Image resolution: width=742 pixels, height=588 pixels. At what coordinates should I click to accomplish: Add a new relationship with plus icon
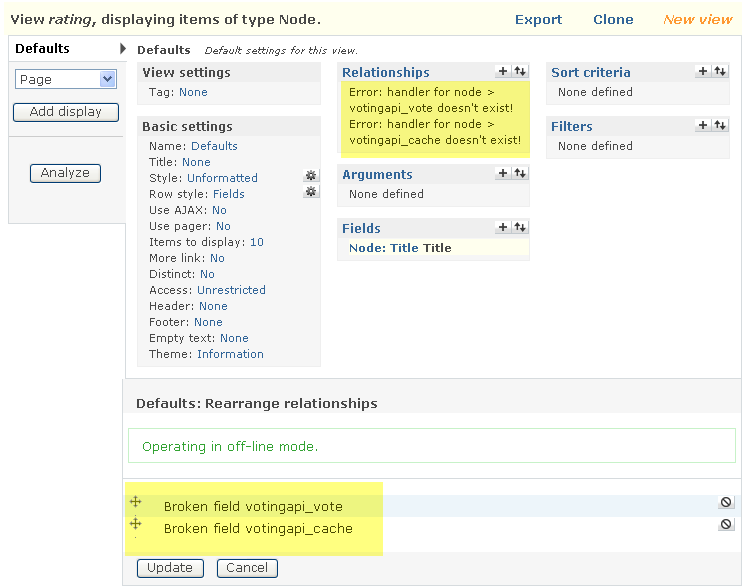(x=503, y=71)
